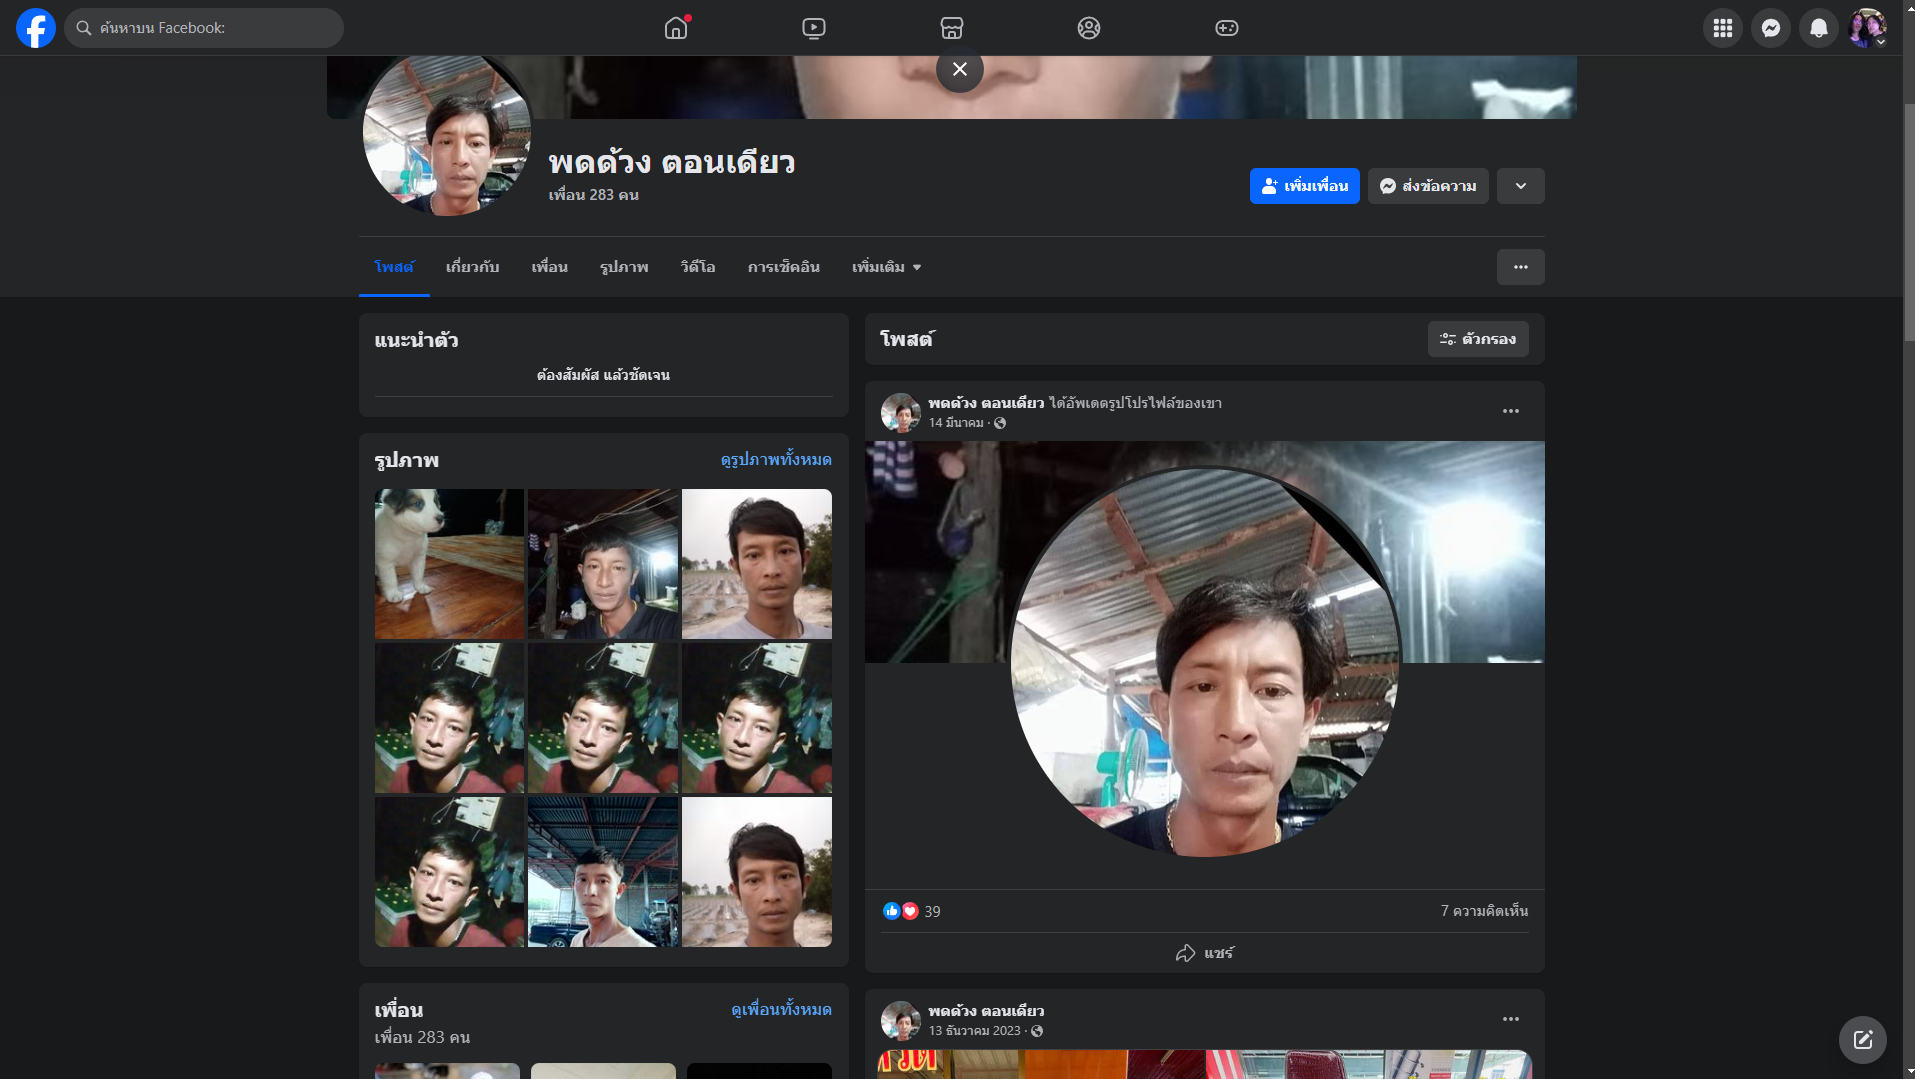This screenshot has height=1079, width=1915.
Task: Click inside the Facebook search field
Action: pyautogui.click(x=204, y=28)
